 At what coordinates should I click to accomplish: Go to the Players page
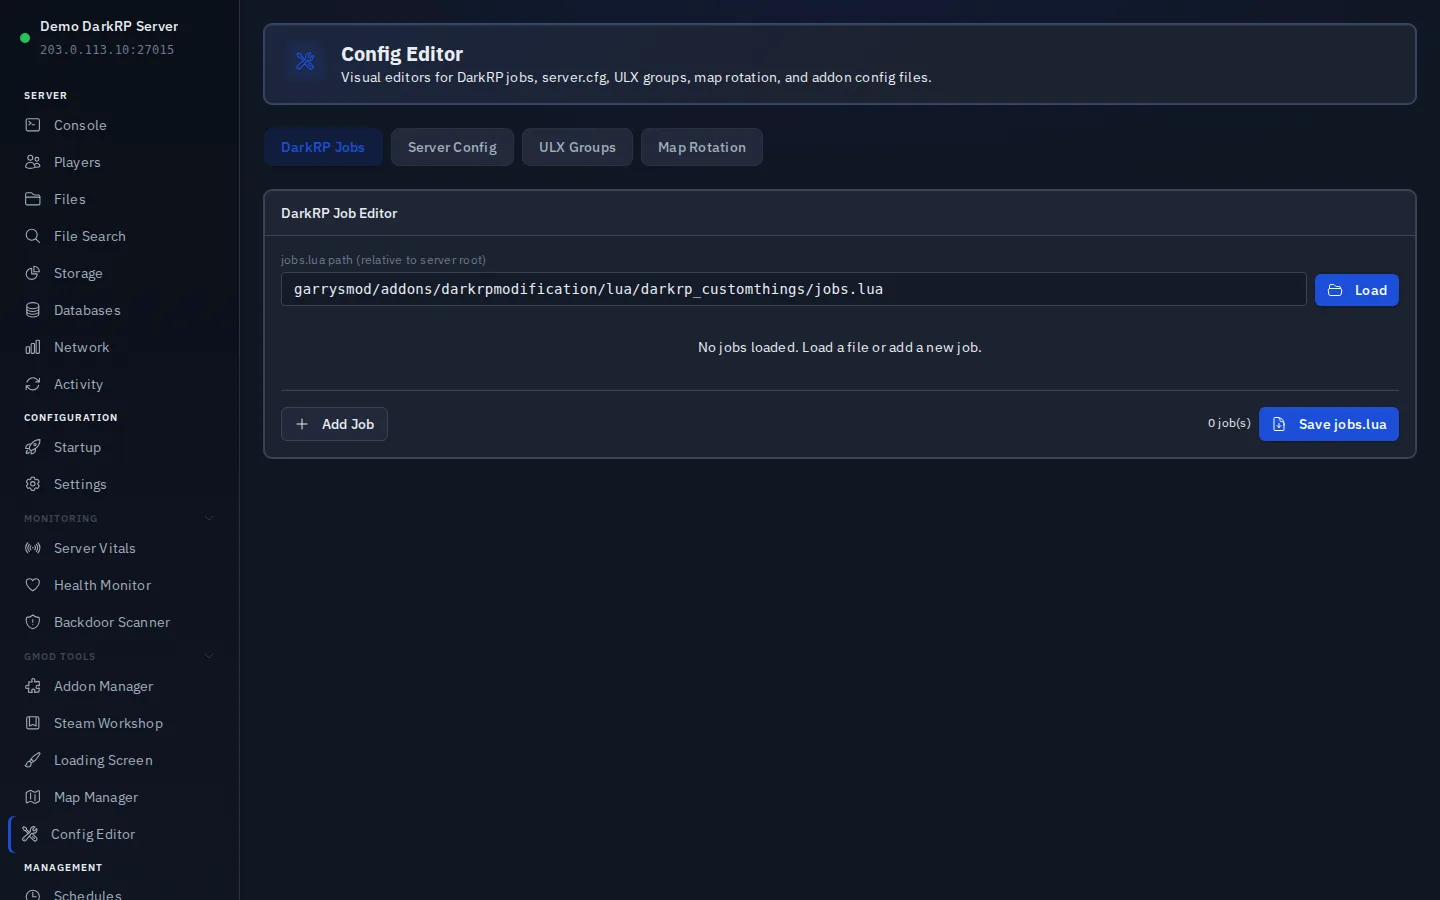pos(120,162)
